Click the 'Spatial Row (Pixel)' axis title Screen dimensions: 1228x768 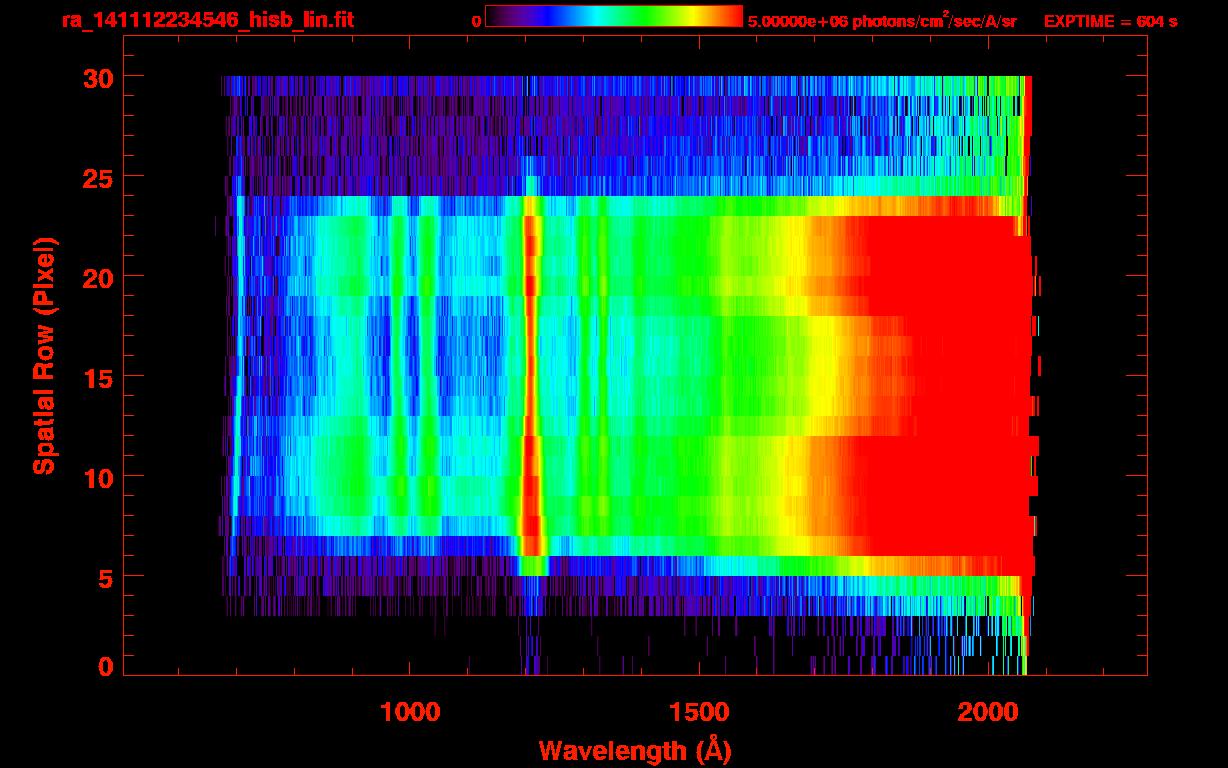point(44,355)
